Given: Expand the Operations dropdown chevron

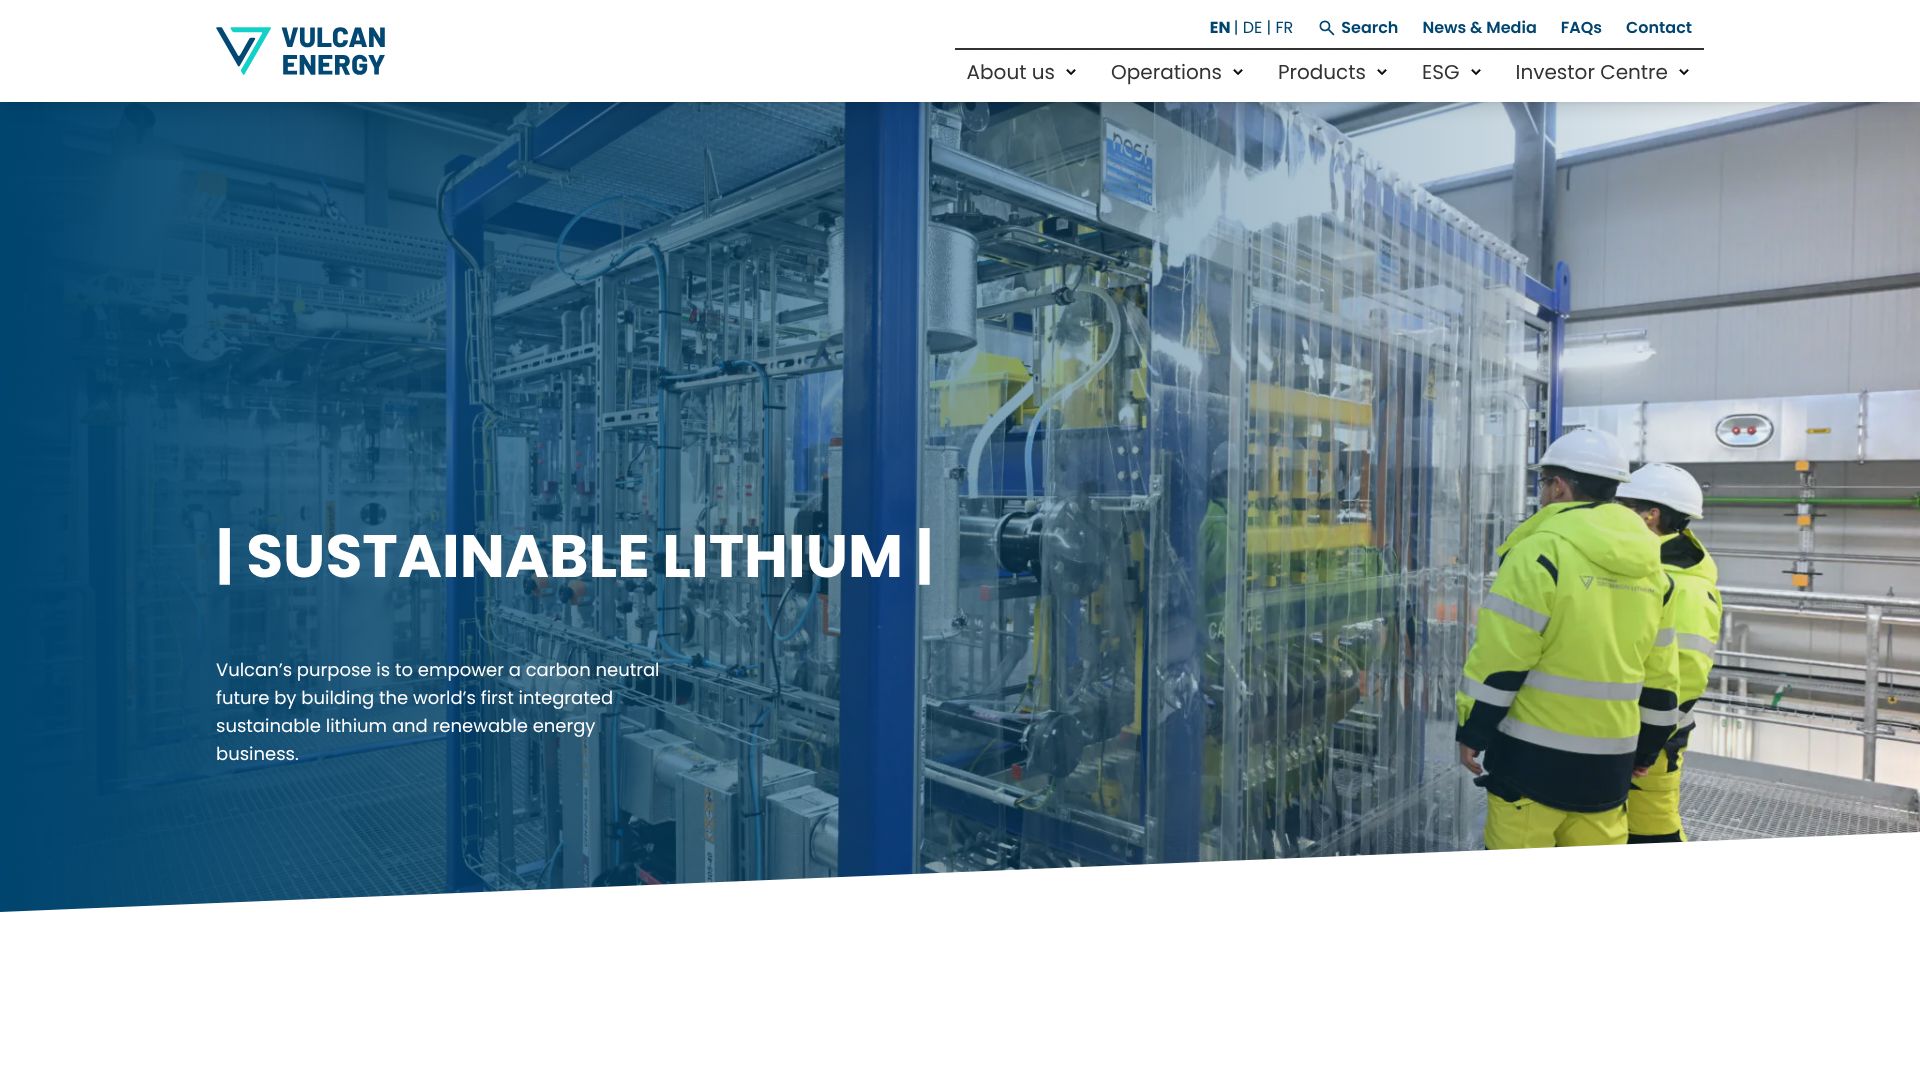Looking at the screenshot, I should (x=1238, y=73).
